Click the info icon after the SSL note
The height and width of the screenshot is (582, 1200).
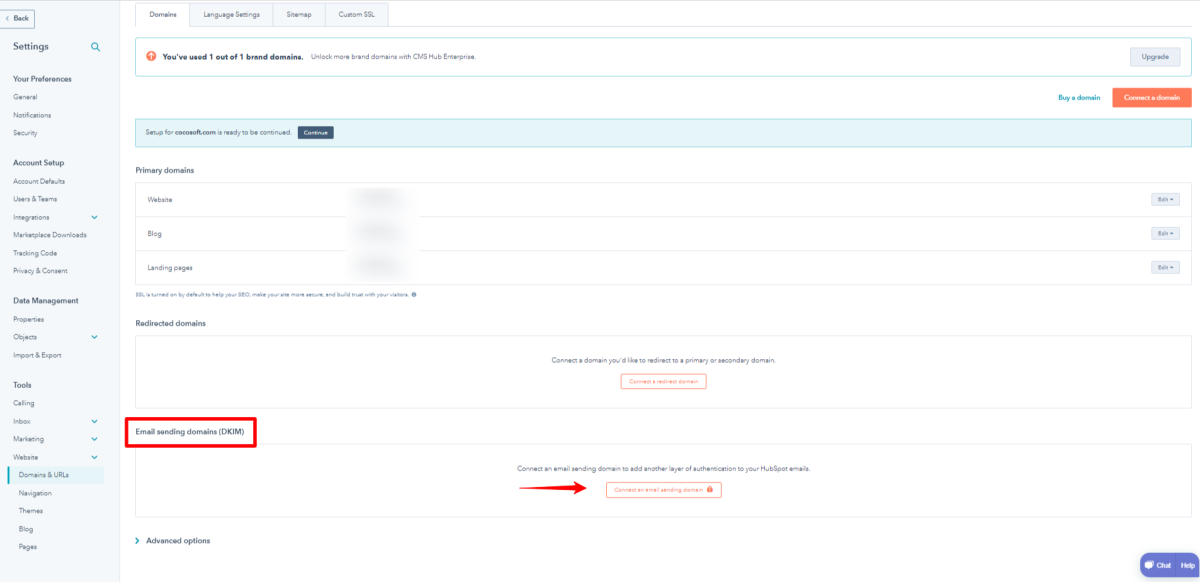click(414, 294)
